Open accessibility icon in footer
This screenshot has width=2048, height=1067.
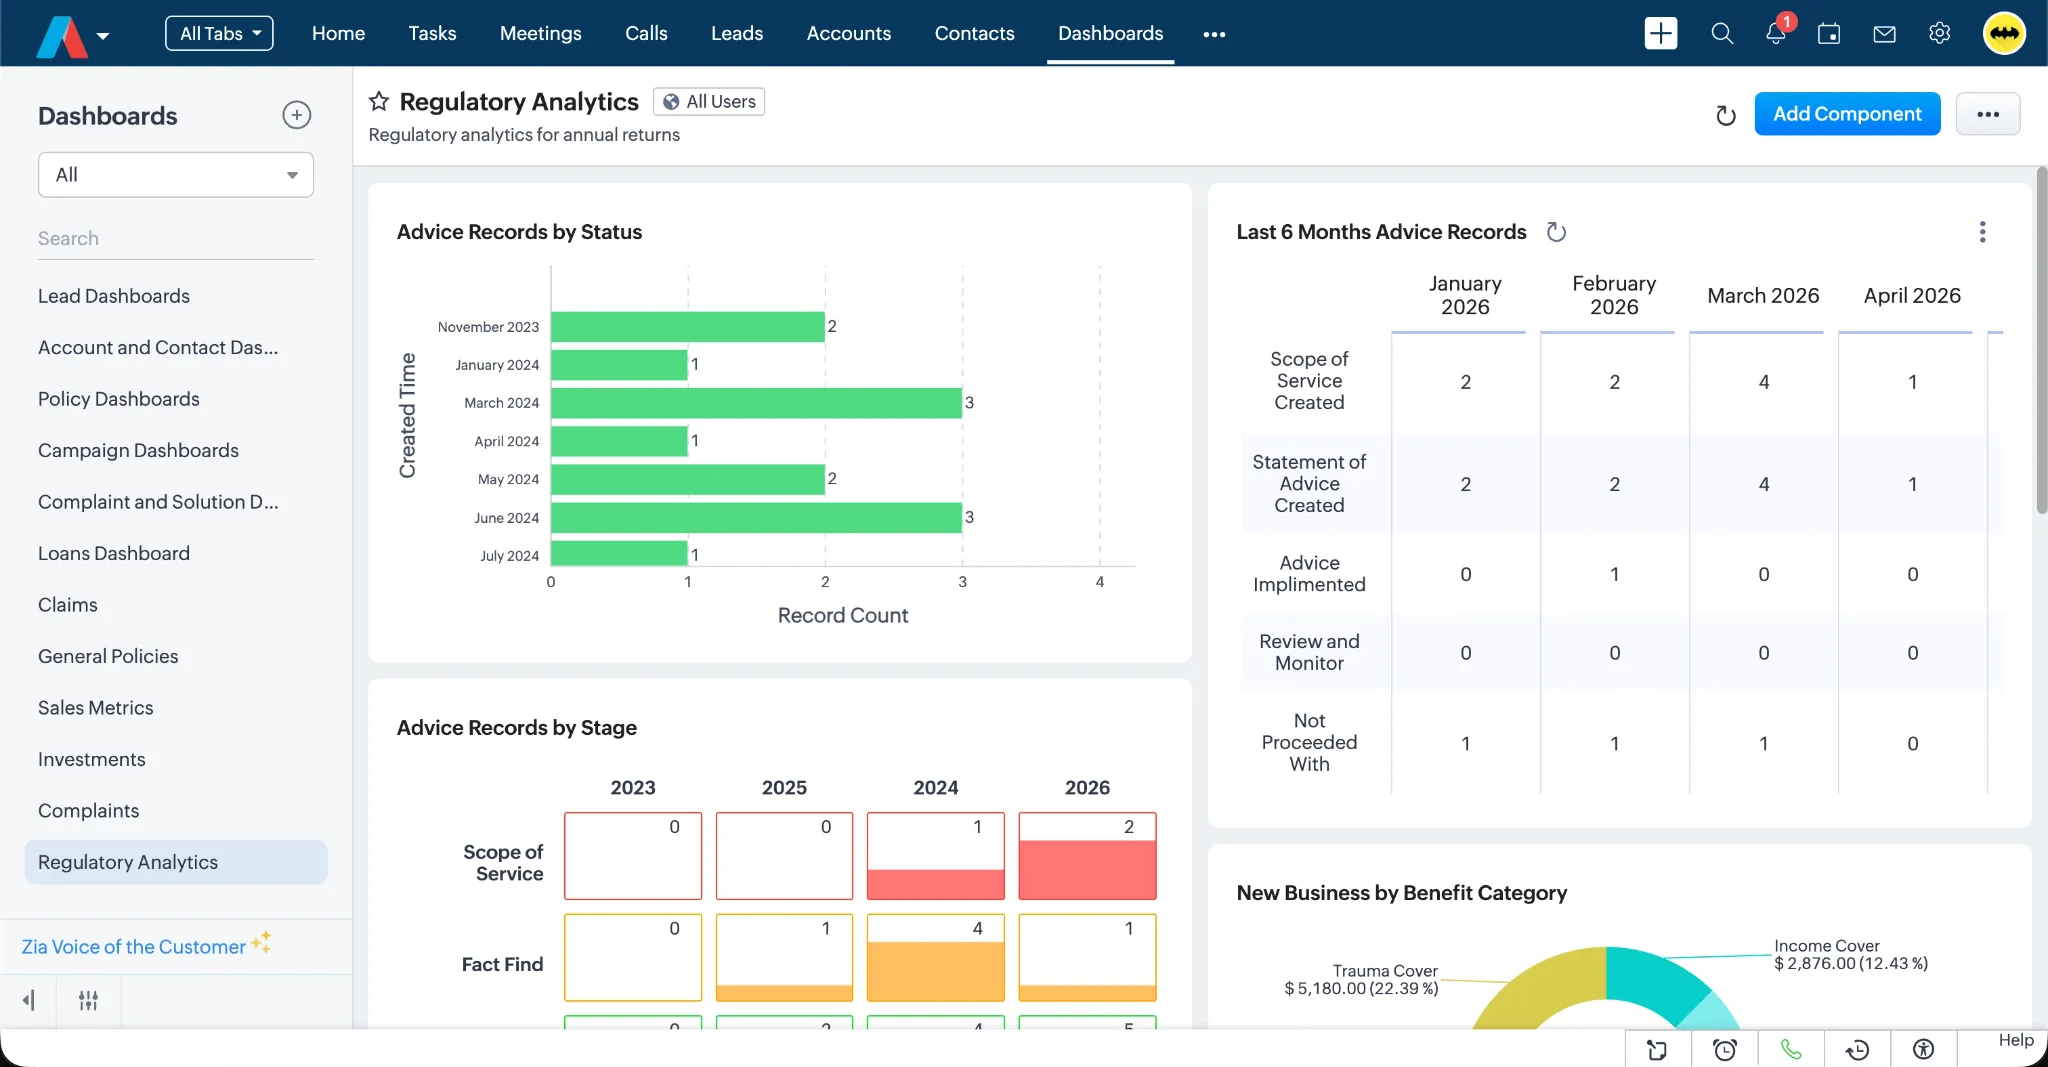[1923, 1049]
